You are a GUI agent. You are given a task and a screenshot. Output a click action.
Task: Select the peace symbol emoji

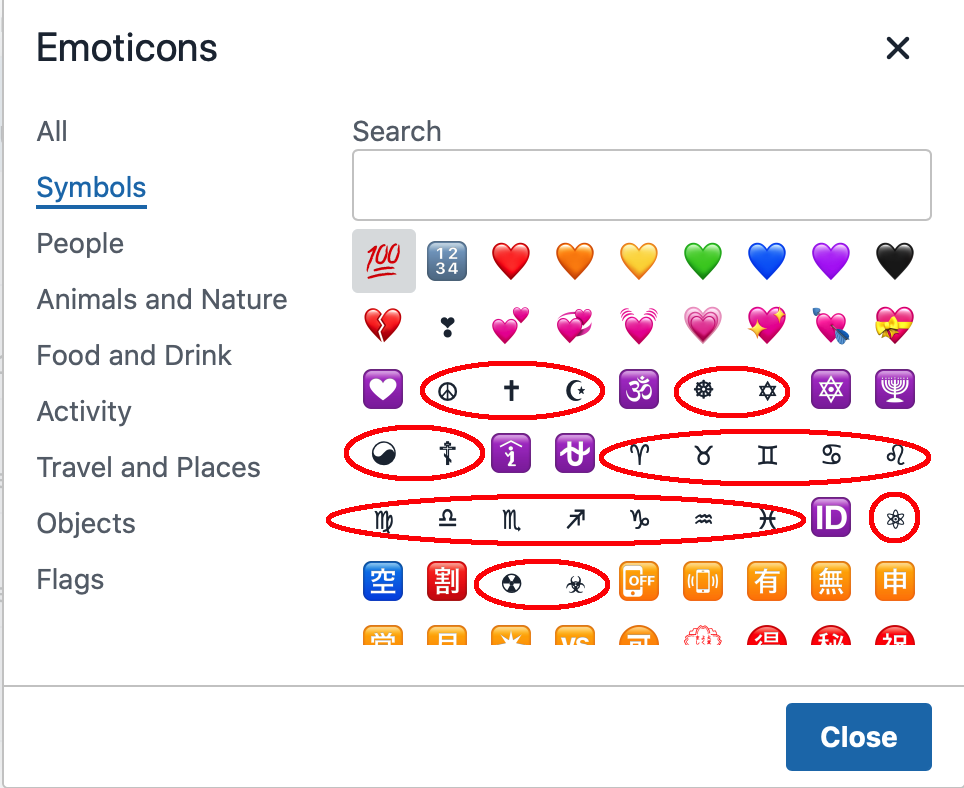coord(447,390)
